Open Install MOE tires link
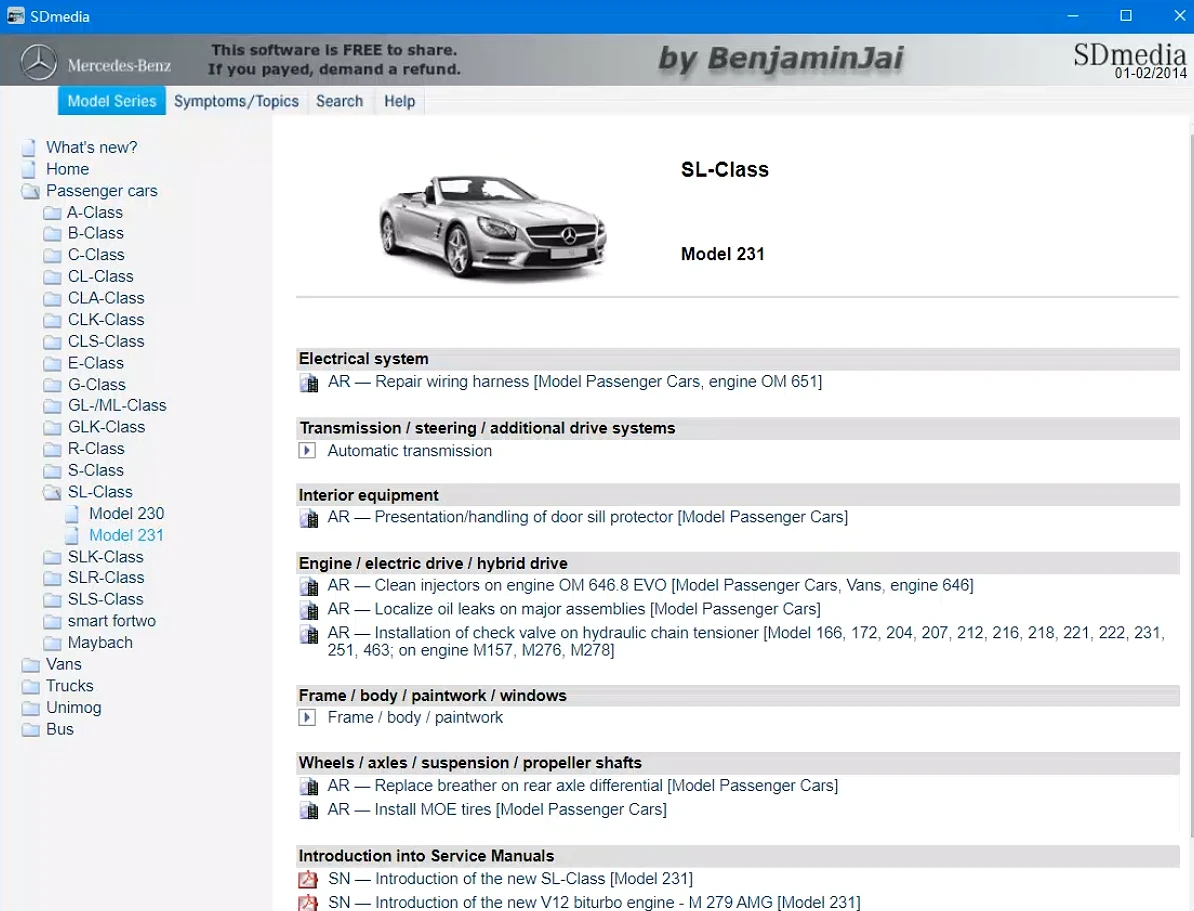Image resolution: width=1194 pixels, height=911 pixels. 497,810
